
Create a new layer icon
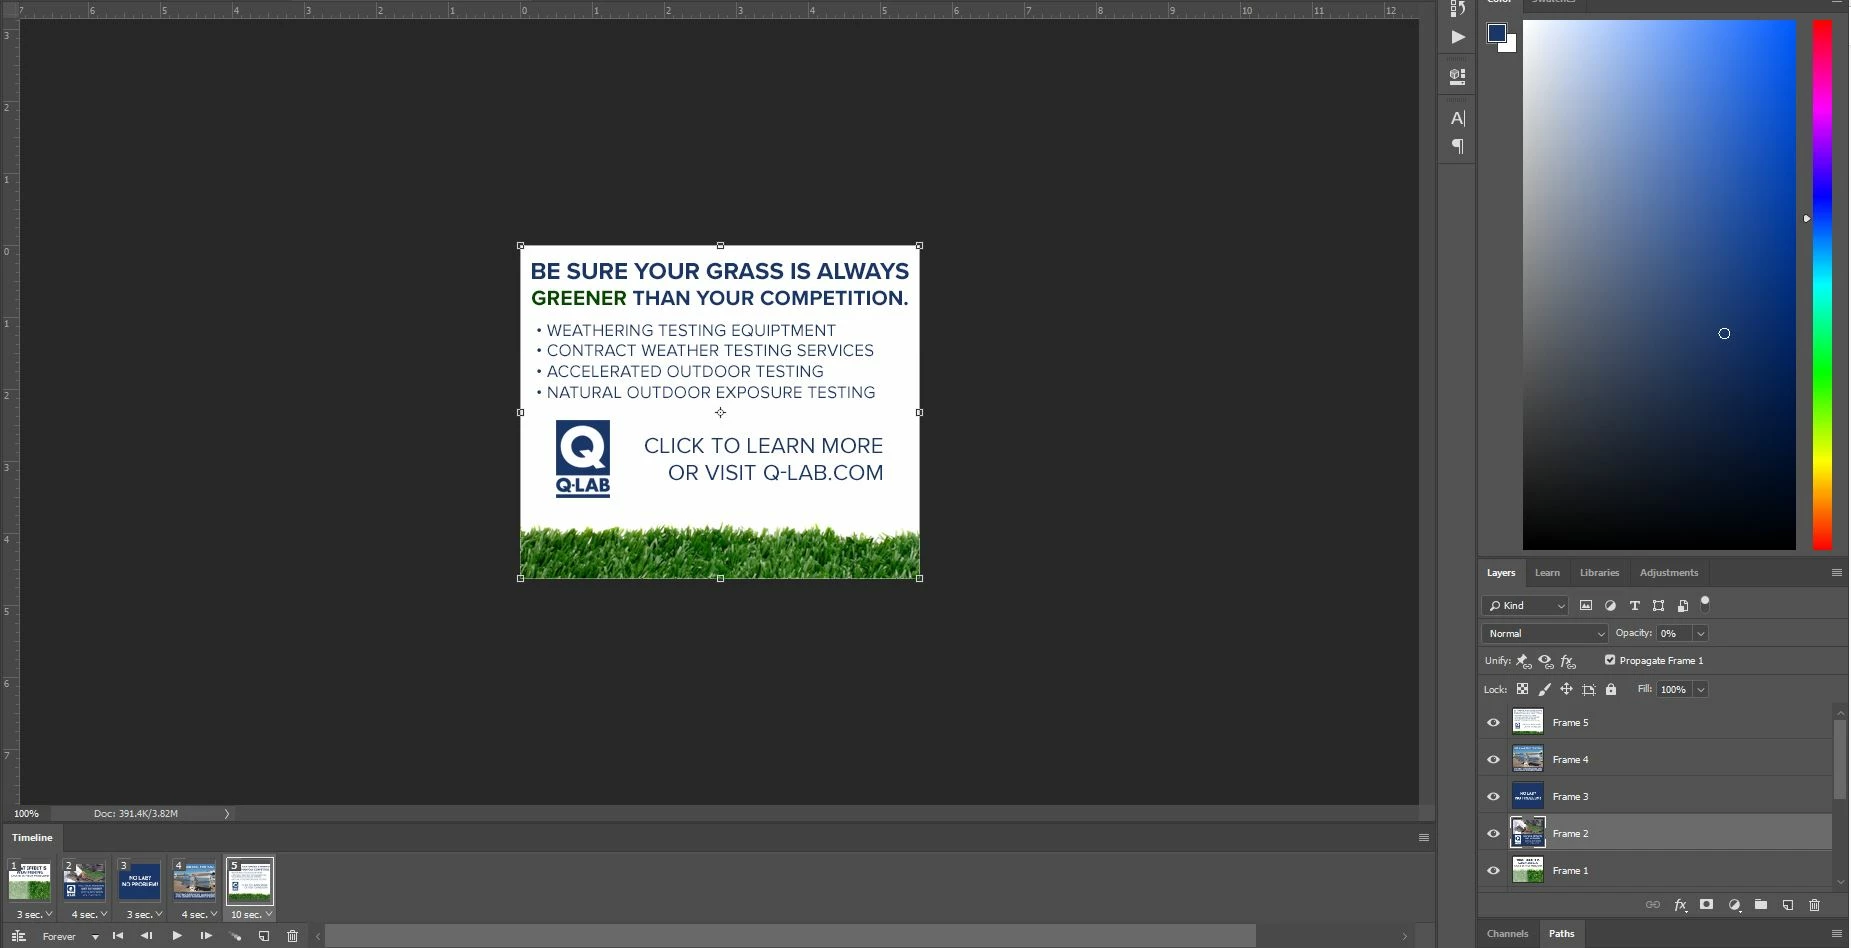pos(1788,905)
